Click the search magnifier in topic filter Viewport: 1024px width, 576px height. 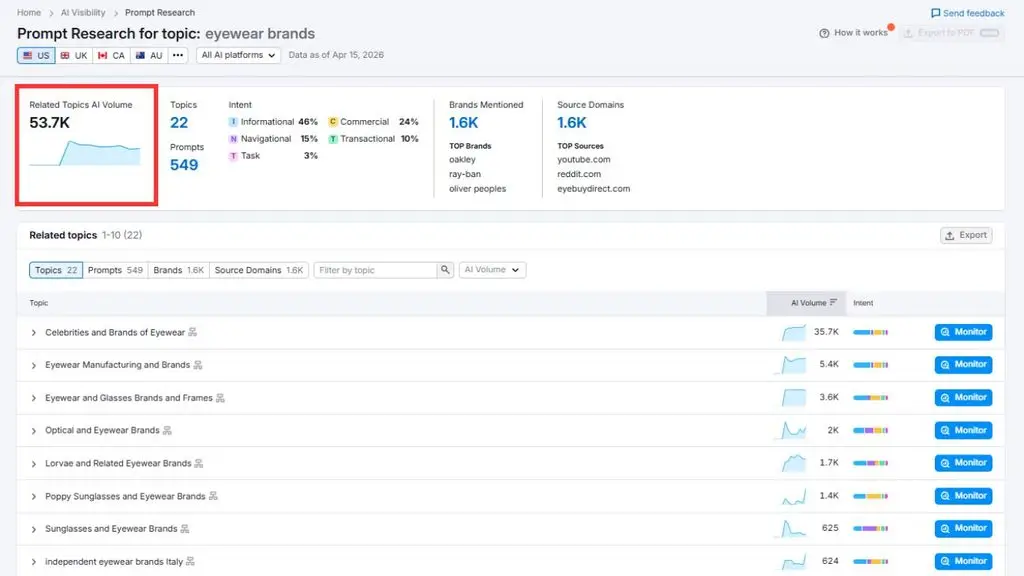coord(445,270)
